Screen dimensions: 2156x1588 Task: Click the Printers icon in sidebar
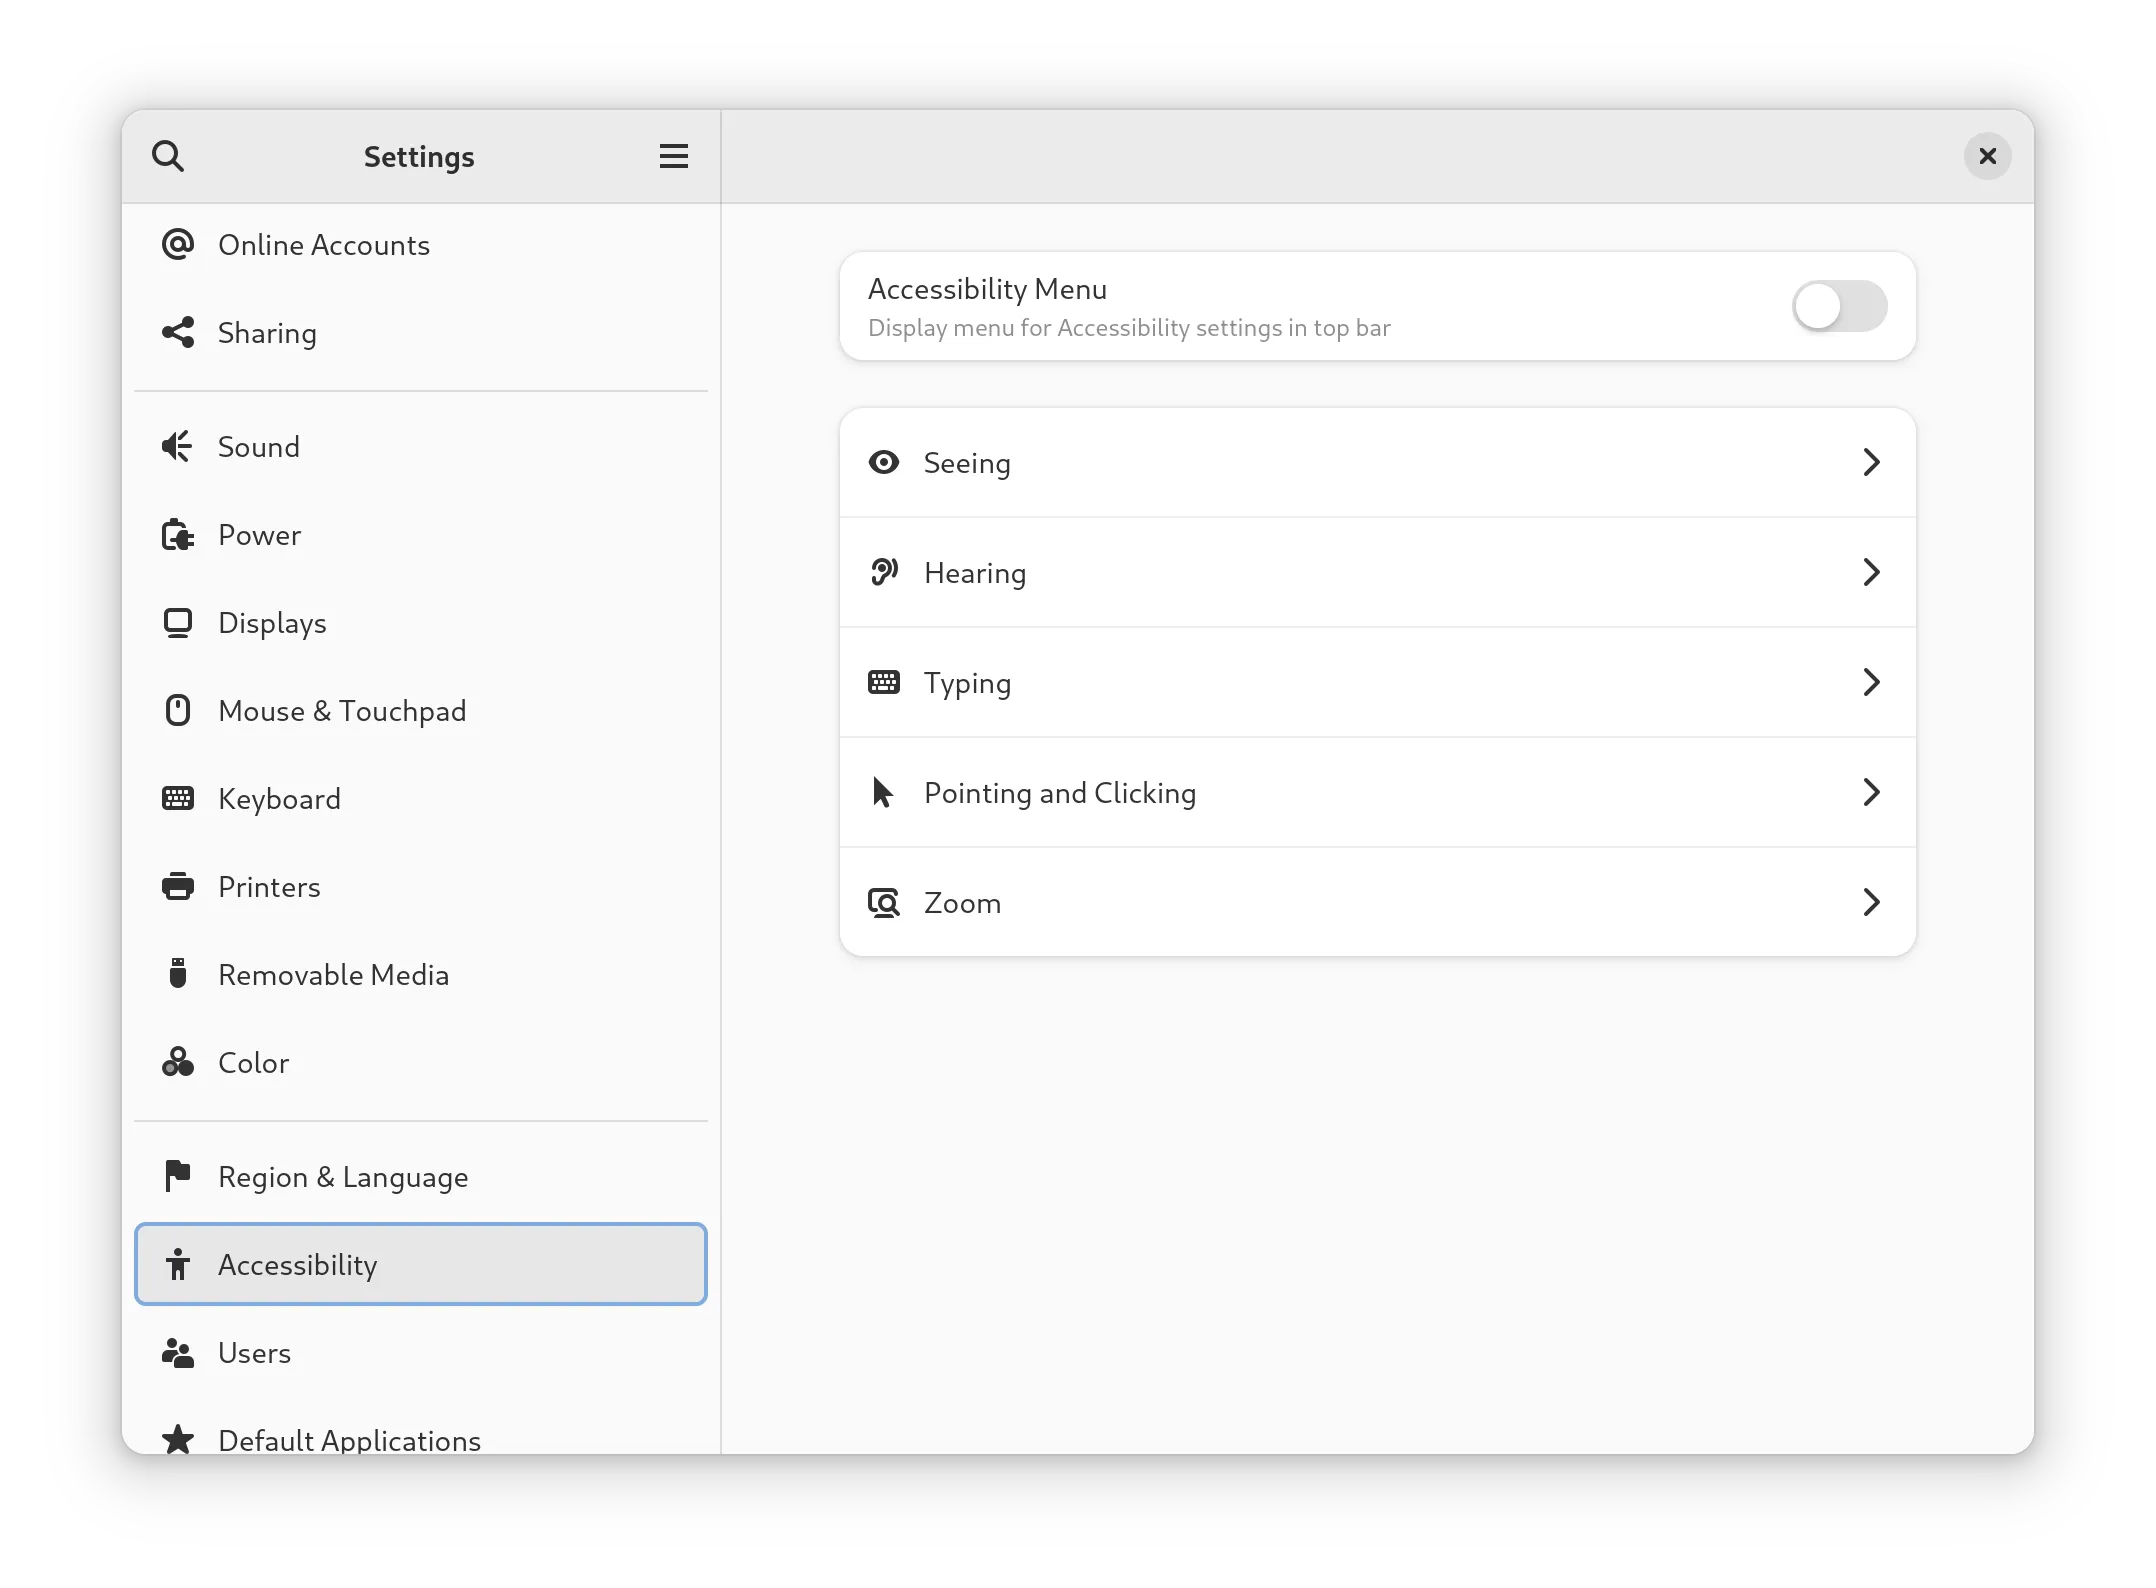(177, 887)
